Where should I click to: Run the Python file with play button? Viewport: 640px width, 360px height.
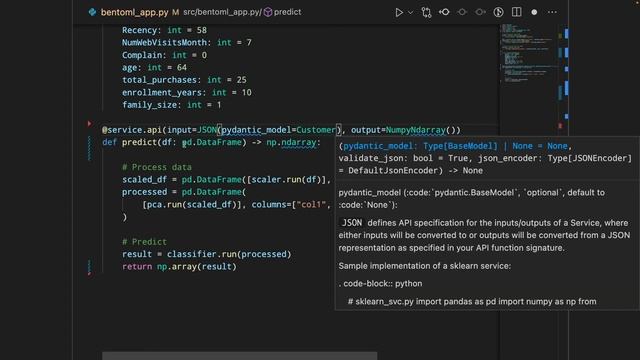[x=399, y=12]
